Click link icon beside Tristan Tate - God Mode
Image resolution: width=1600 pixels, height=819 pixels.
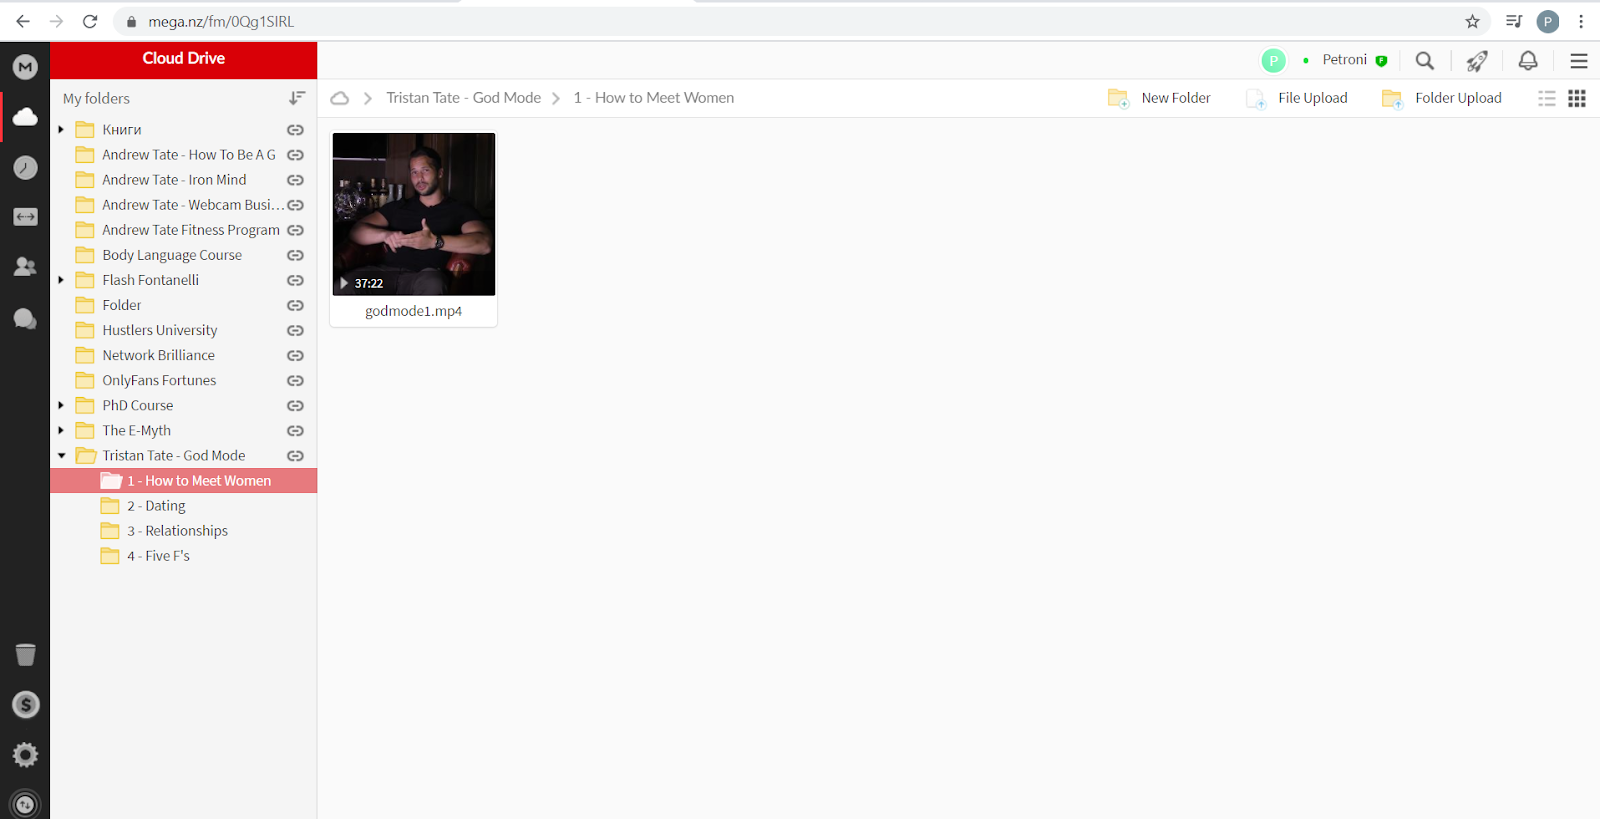click(x=295, y=455)
